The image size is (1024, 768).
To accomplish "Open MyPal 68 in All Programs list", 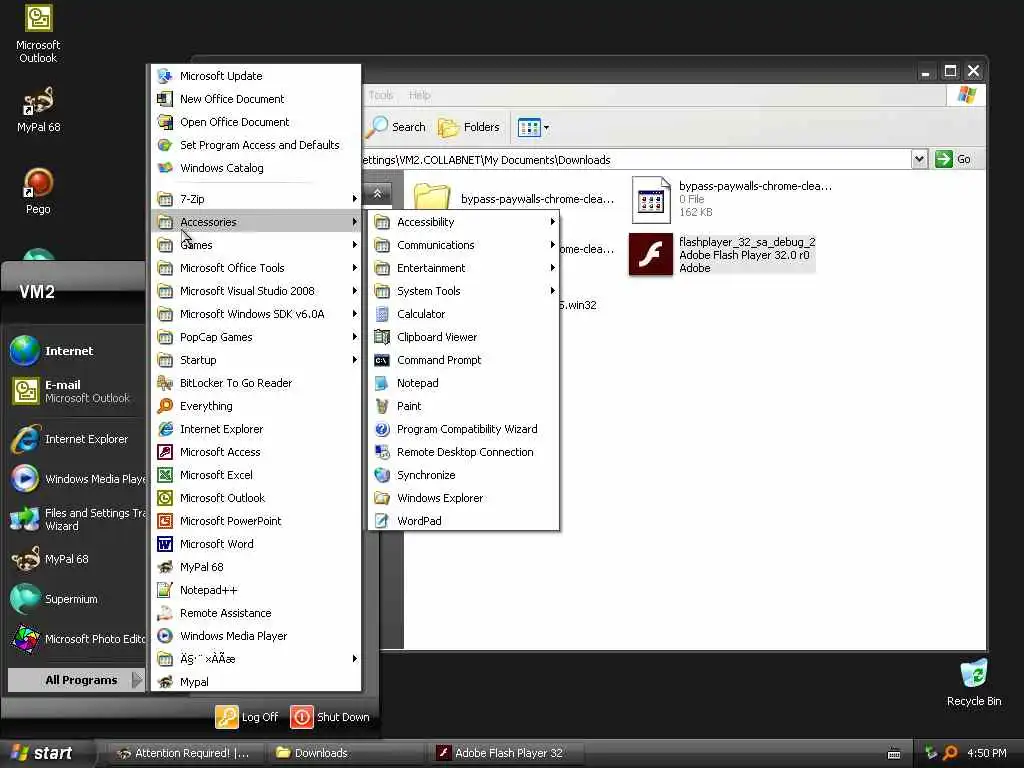I will point(256,567).
